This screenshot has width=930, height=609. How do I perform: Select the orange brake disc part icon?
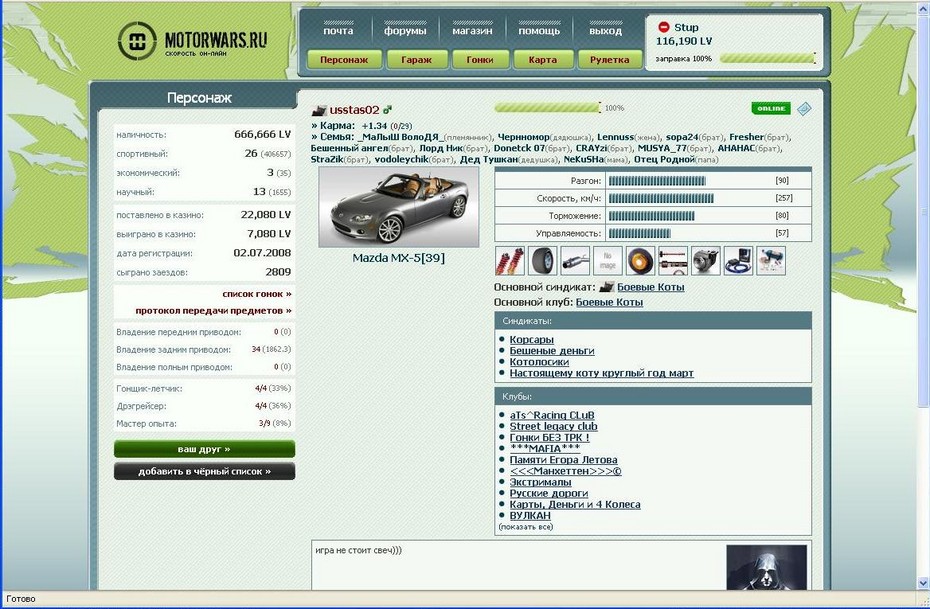coord(641,261)
